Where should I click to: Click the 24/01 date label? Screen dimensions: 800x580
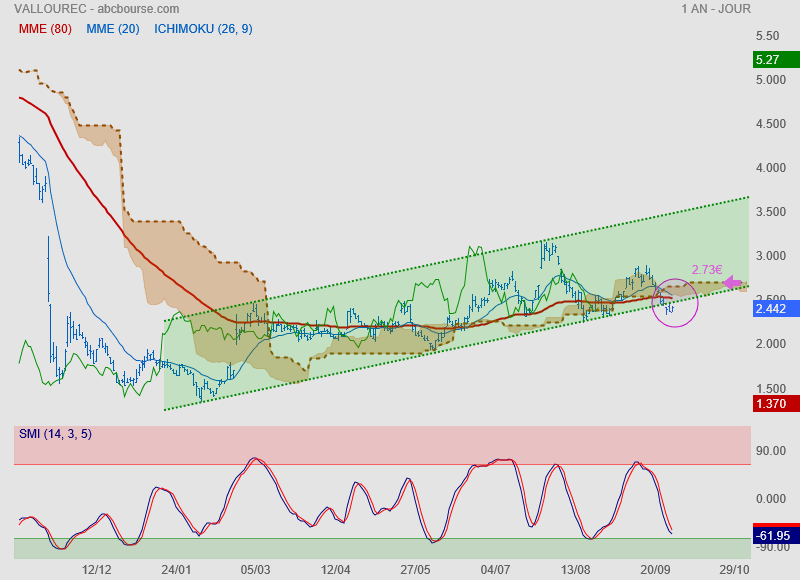pyautogui.click(x=176, y=570)
